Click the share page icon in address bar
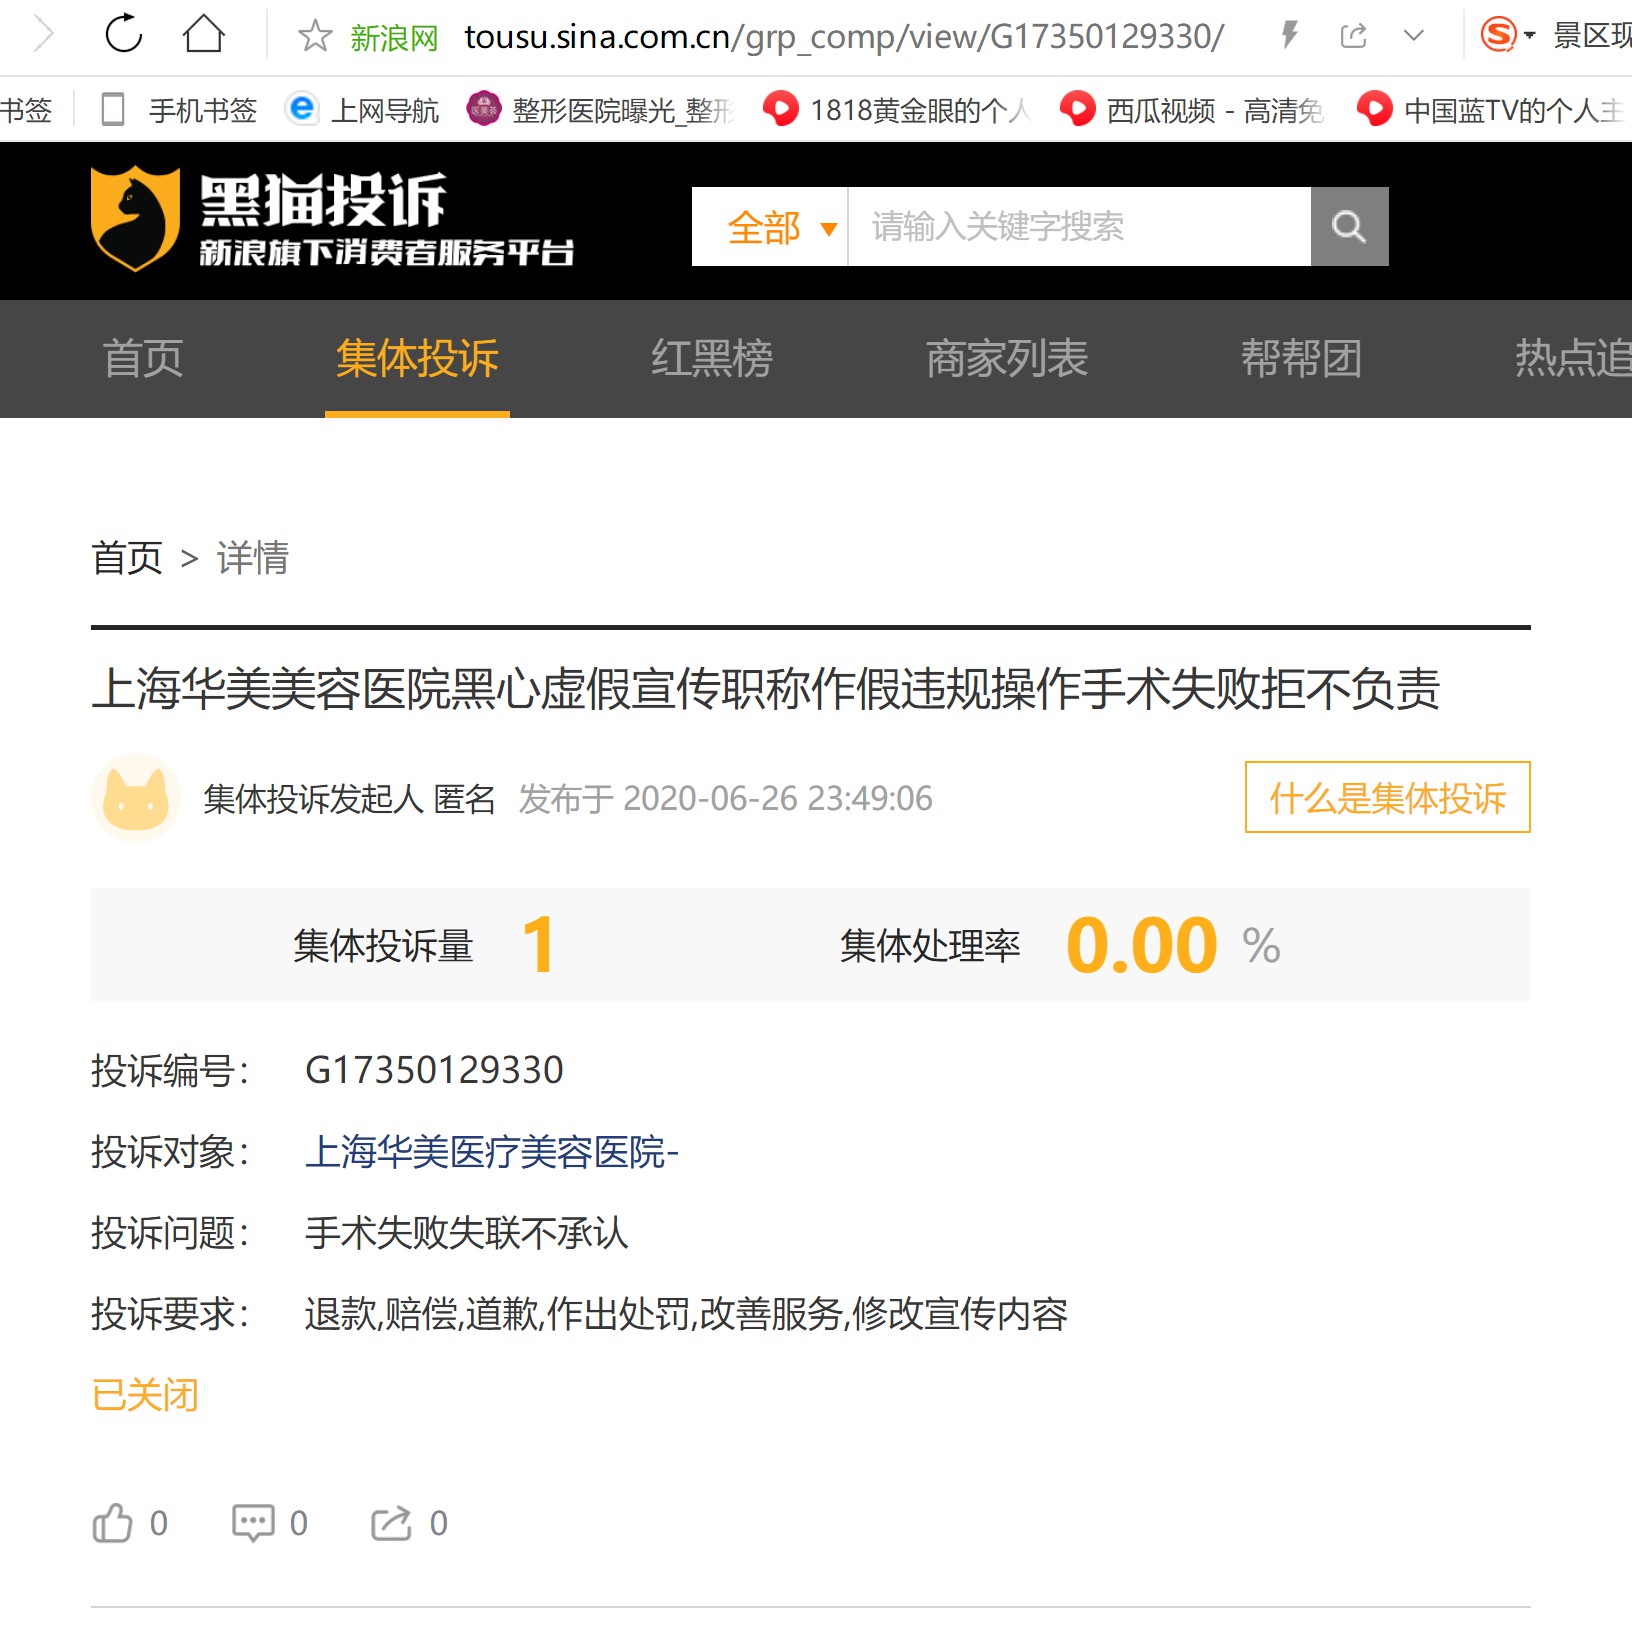 pos(1353,37)
